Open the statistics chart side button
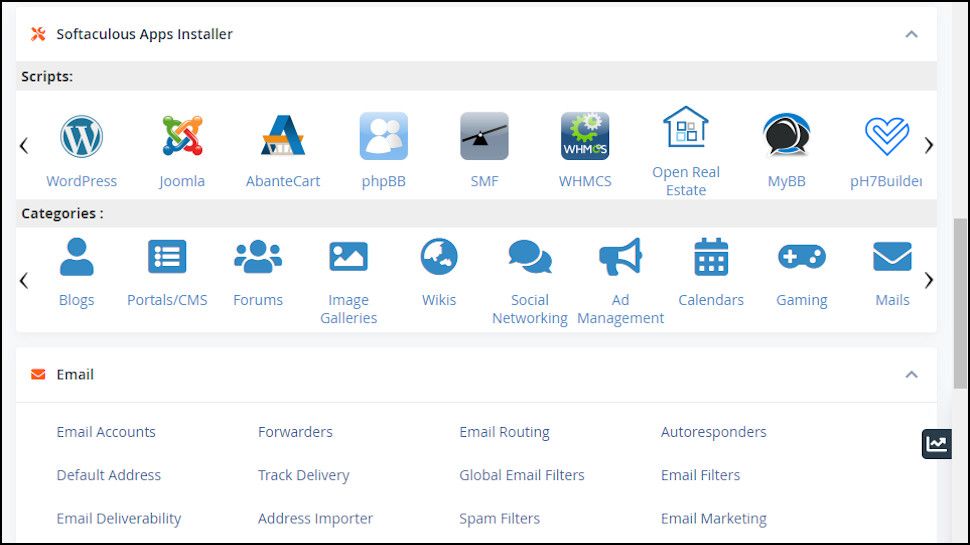The width and height of the screenshot is (970, 545). coord(937,444)
